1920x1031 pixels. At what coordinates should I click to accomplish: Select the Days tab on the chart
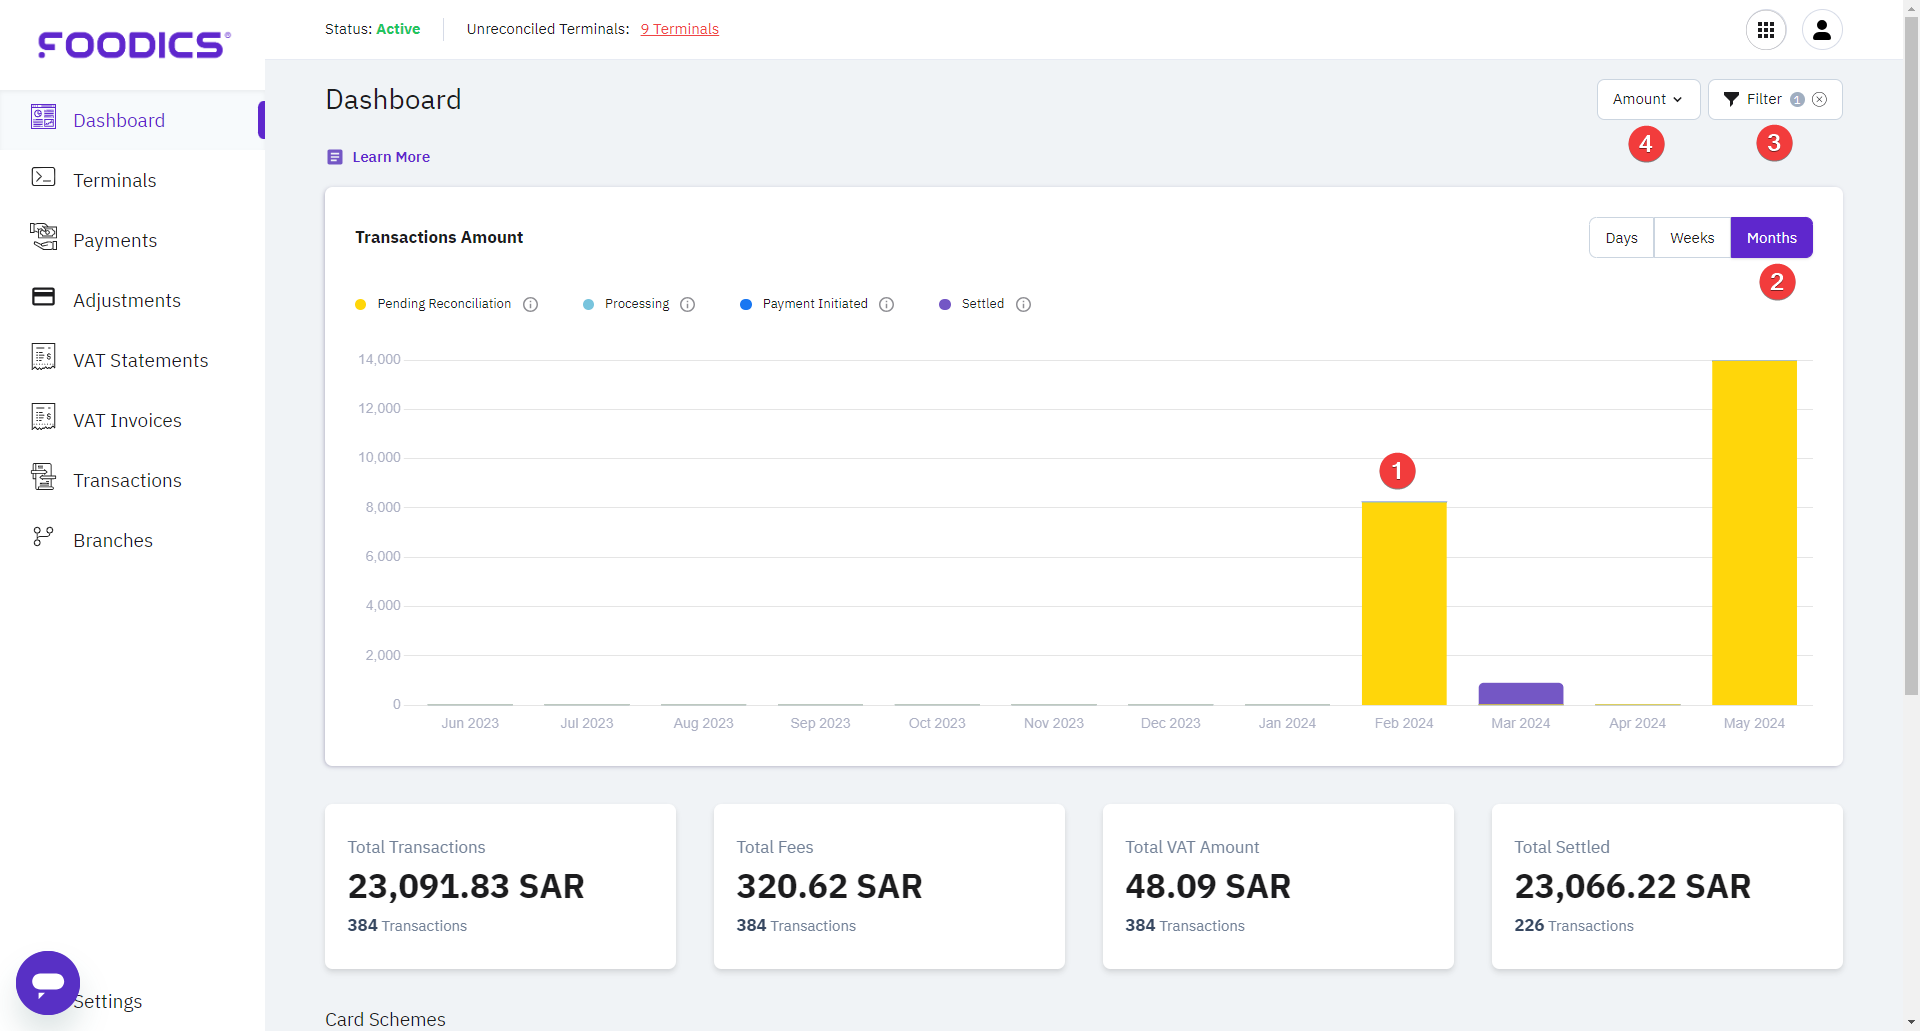[1621, 237]
